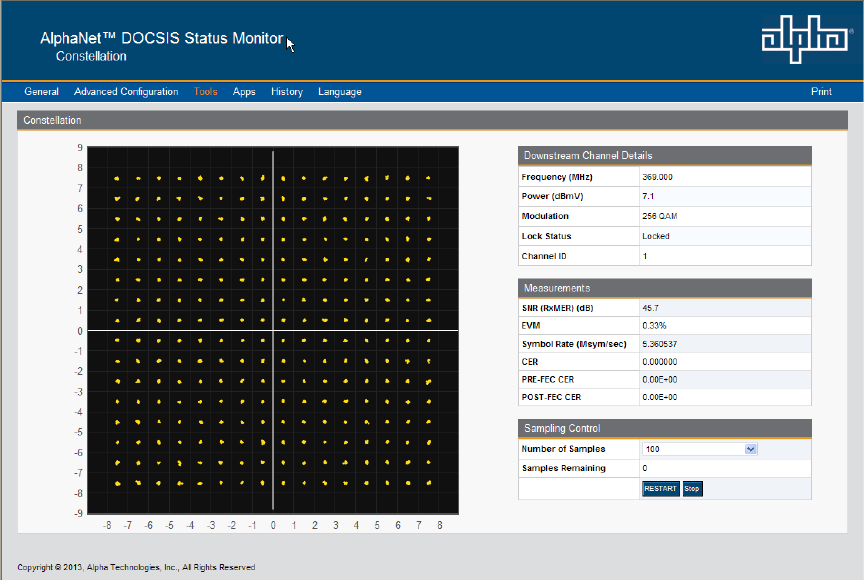
Task: Select the Symbol Rate value 5.360537
Action: [660, 344]
